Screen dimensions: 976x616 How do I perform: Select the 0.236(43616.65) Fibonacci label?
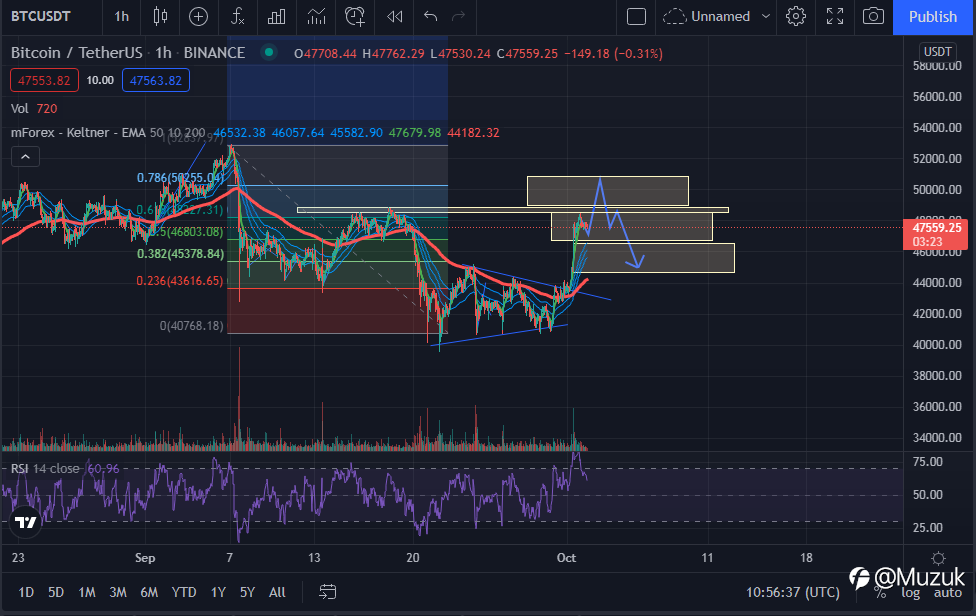point(179,281)
